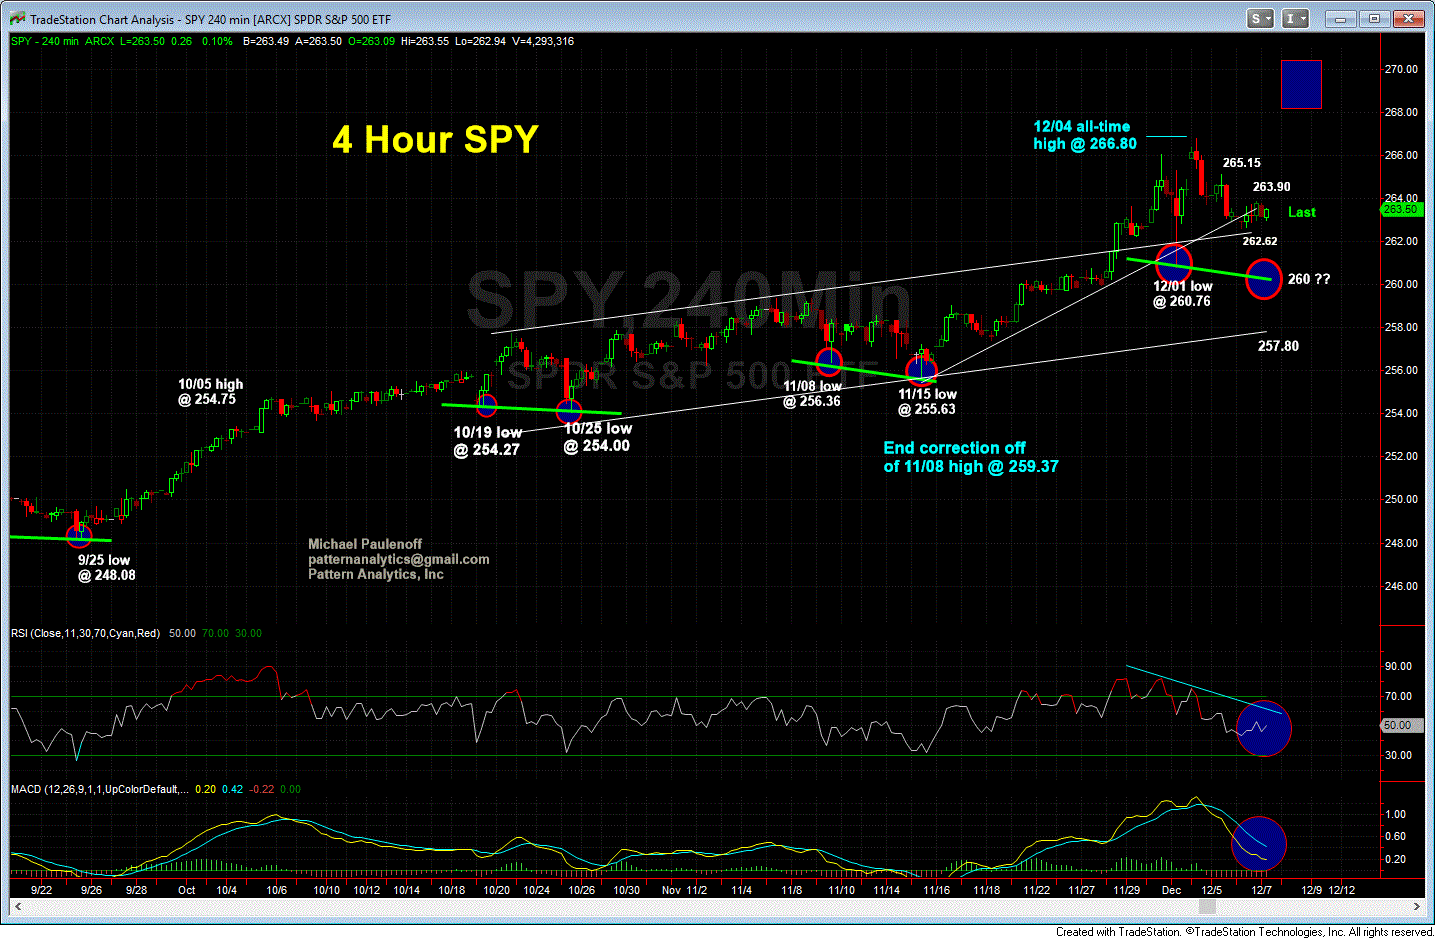1435x938 pixels.
Task: Select the blue circle on the MACD panel
Action: tap(1259, 844)
